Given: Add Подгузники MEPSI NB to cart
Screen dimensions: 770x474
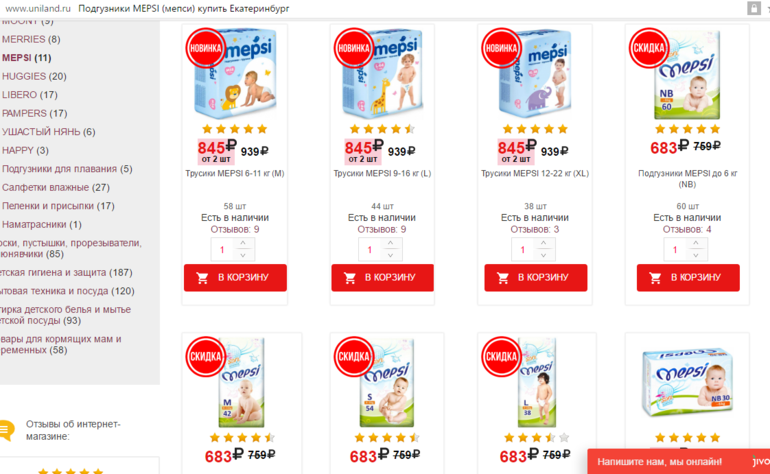Looking at the screenshot, I should pos(688,278).
